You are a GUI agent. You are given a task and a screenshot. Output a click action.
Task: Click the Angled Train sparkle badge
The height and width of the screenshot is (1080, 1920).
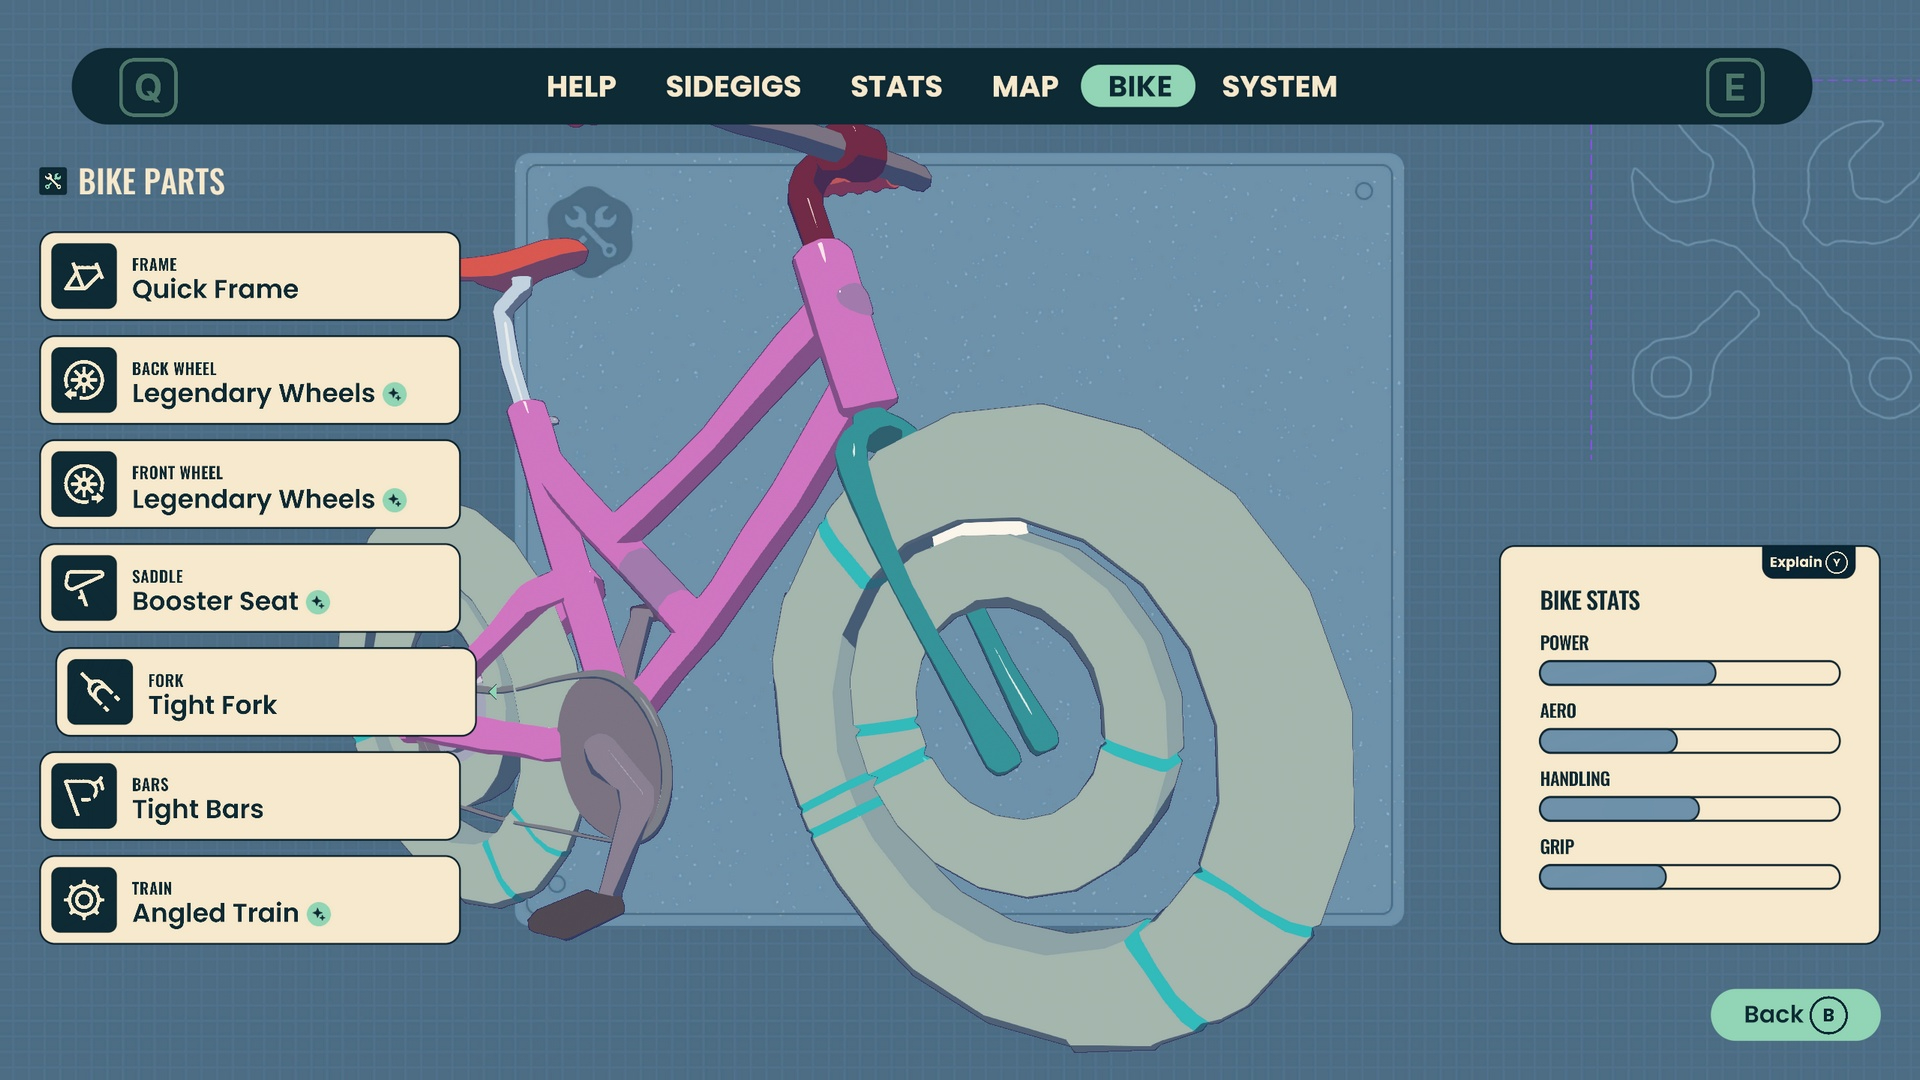(319, 914)
